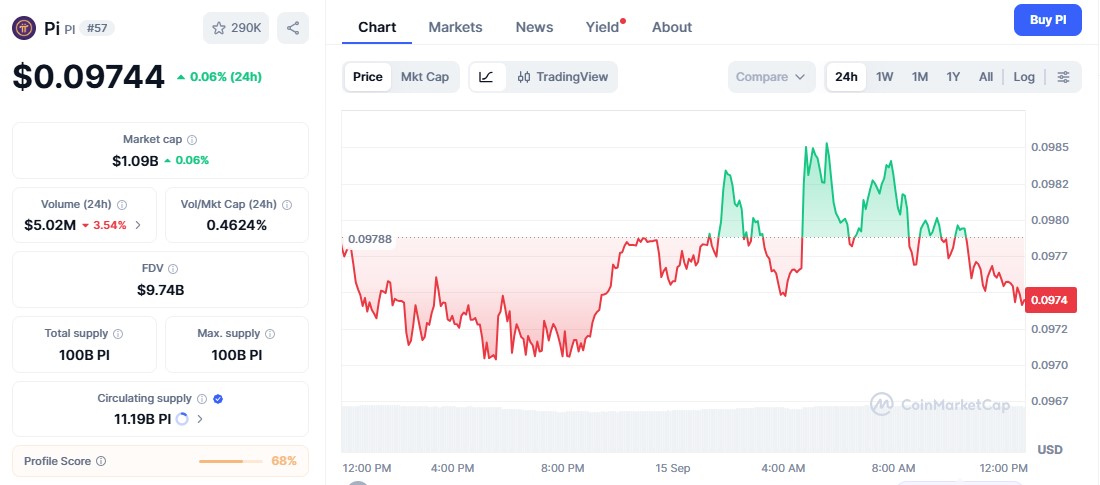The image size is (1100, 485).
Task: Click the 0.4624% Vol/Mkt Cap value
Action: coord(236,225)
